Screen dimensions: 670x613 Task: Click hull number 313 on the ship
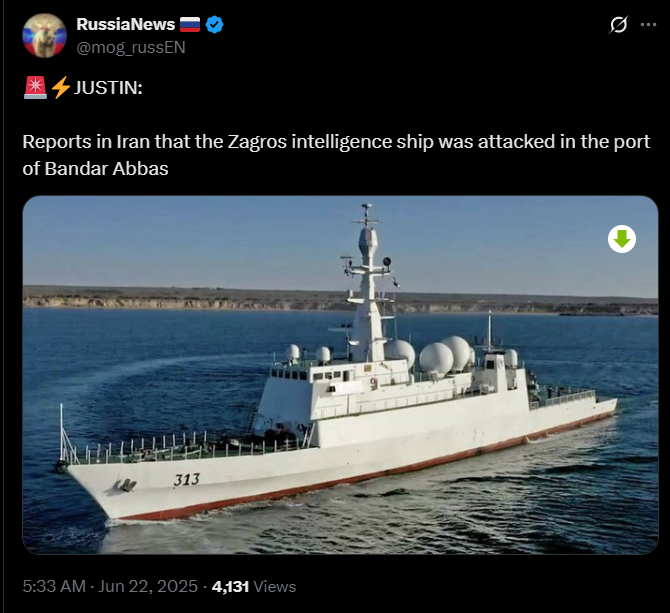tap(187, 480)
